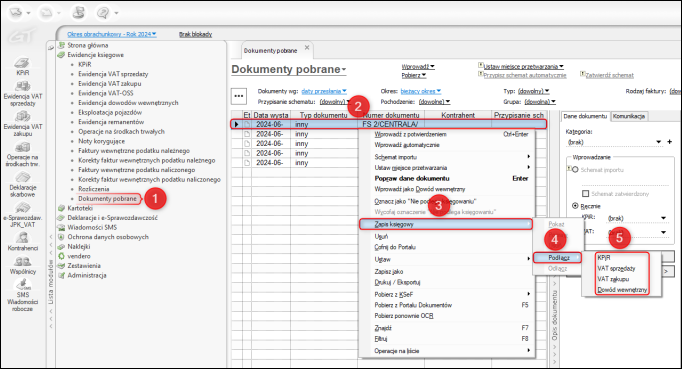This screenshot has width=682, height=369.
Task: Select Dokumenty pobrane in tree
Action: coord(107,199)
